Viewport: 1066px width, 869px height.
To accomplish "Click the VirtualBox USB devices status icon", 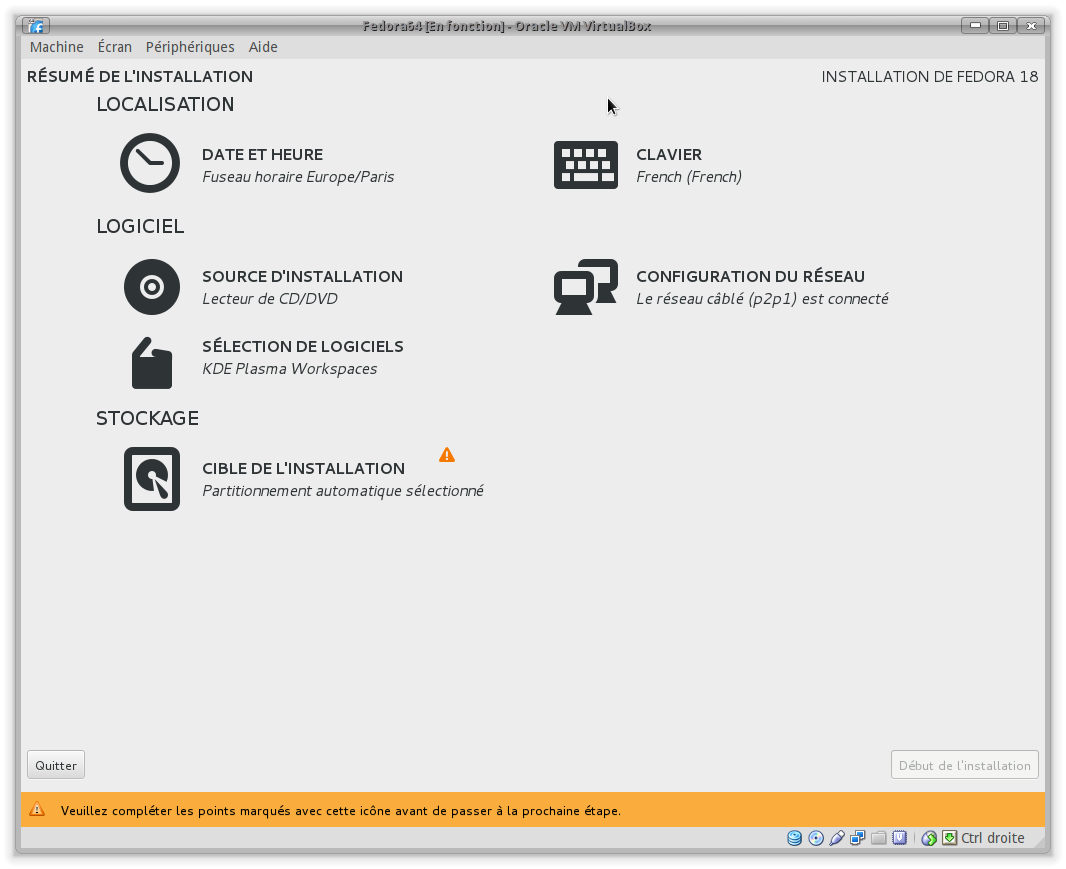I will [x=837, y=838].
